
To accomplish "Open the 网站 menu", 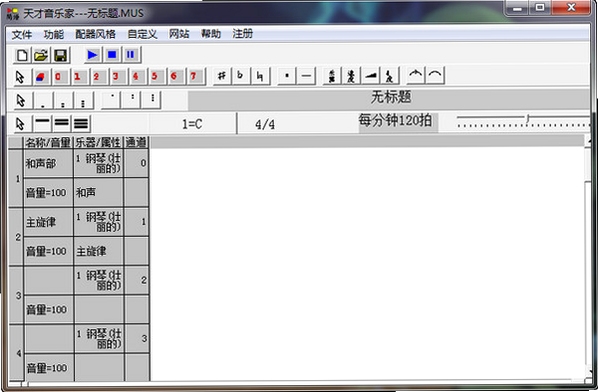I will (179, 34).
